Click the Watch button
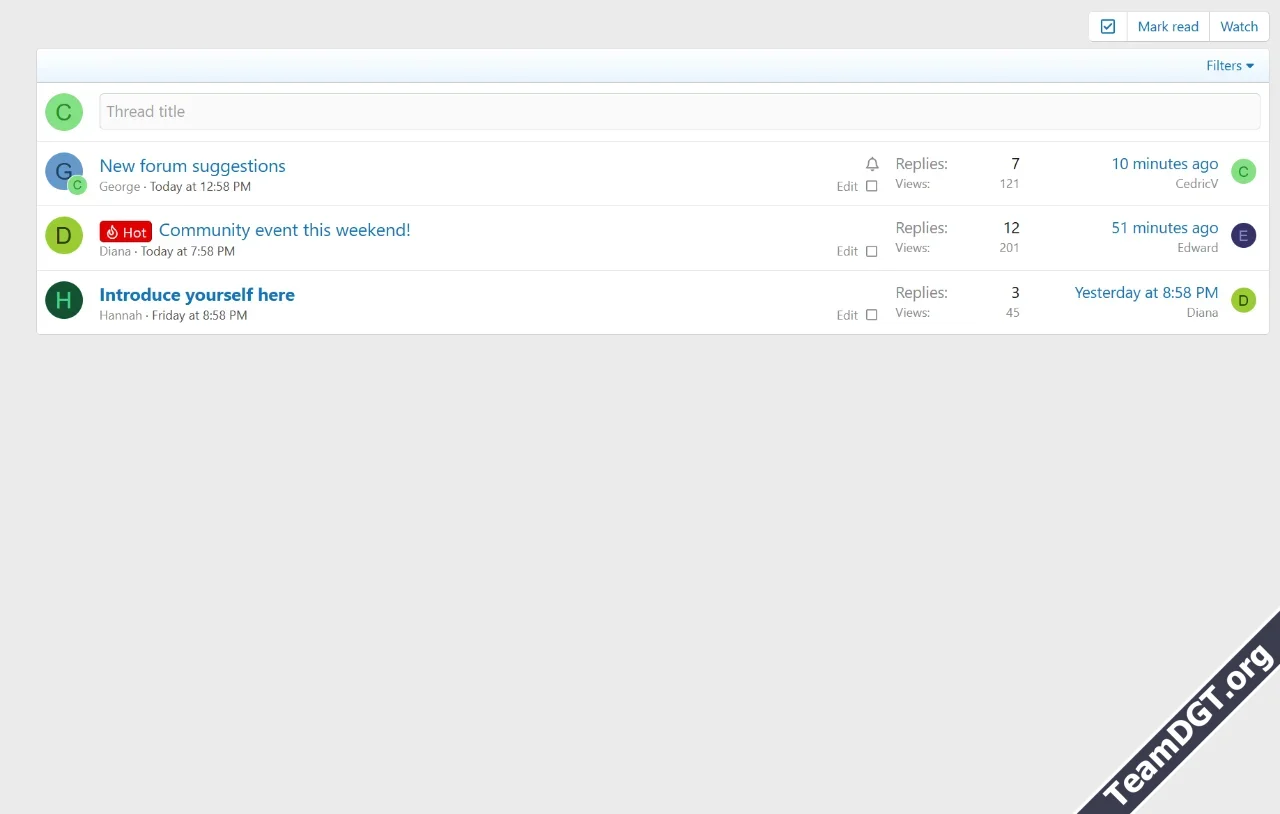Screen dimensions: 1280x814 [x=1239, y=27]
